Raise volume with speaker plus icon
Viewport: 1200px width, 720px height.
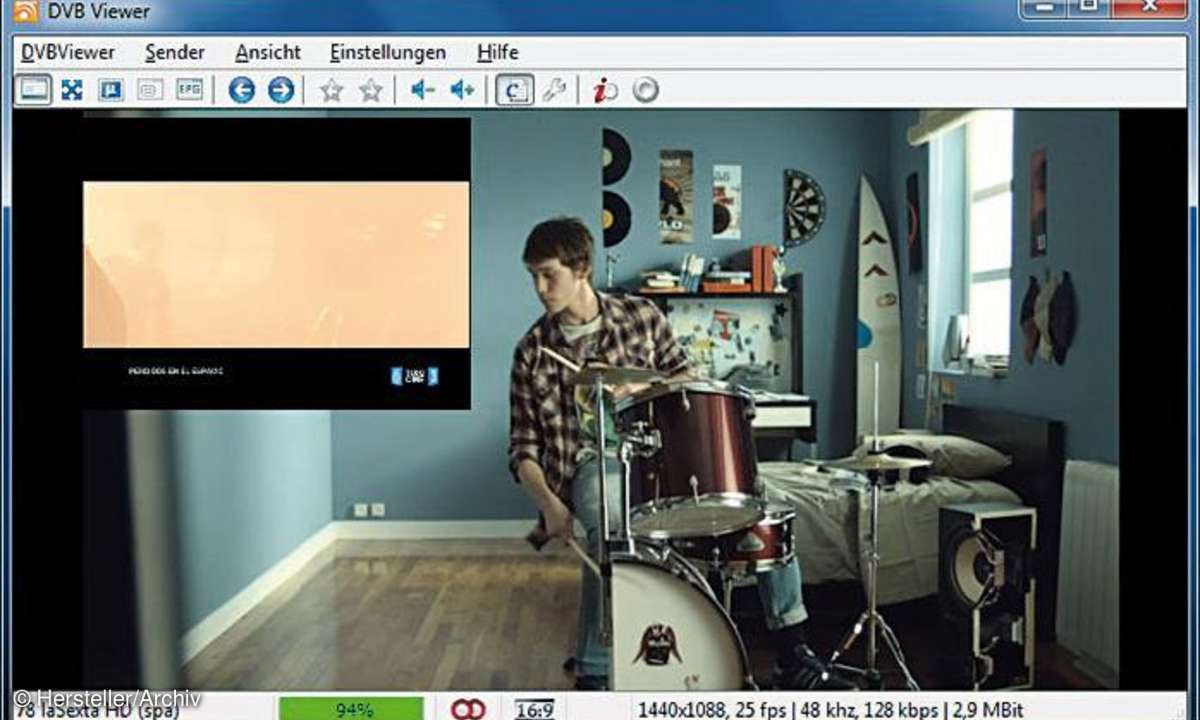[x=462, y=90]
